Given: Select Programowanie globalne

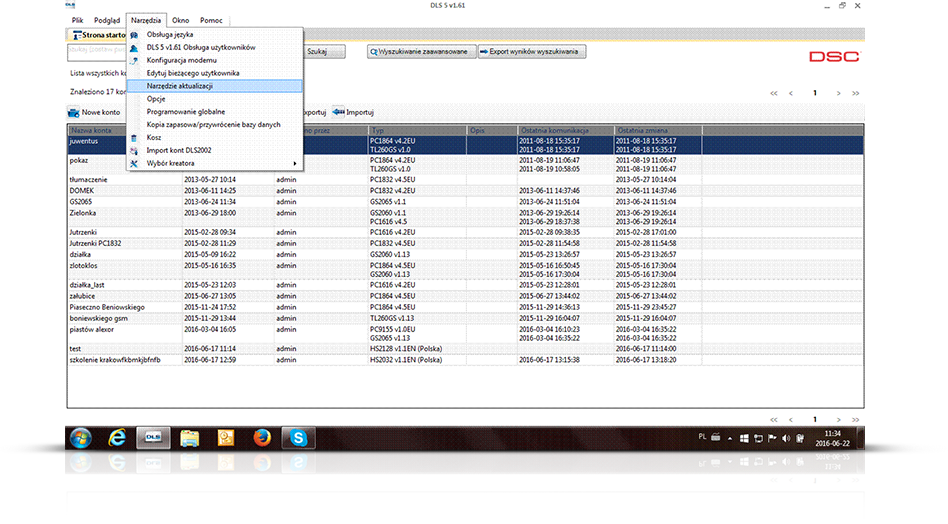Looking at the screenshot, I should (215, 112).
